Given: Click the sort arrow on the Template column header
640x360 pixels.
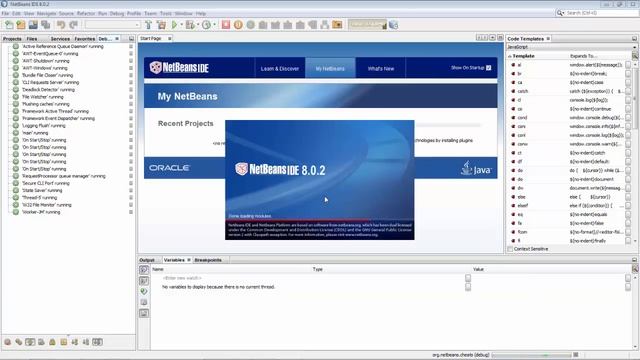Looking at the screenshot, I should pos(510,56).
